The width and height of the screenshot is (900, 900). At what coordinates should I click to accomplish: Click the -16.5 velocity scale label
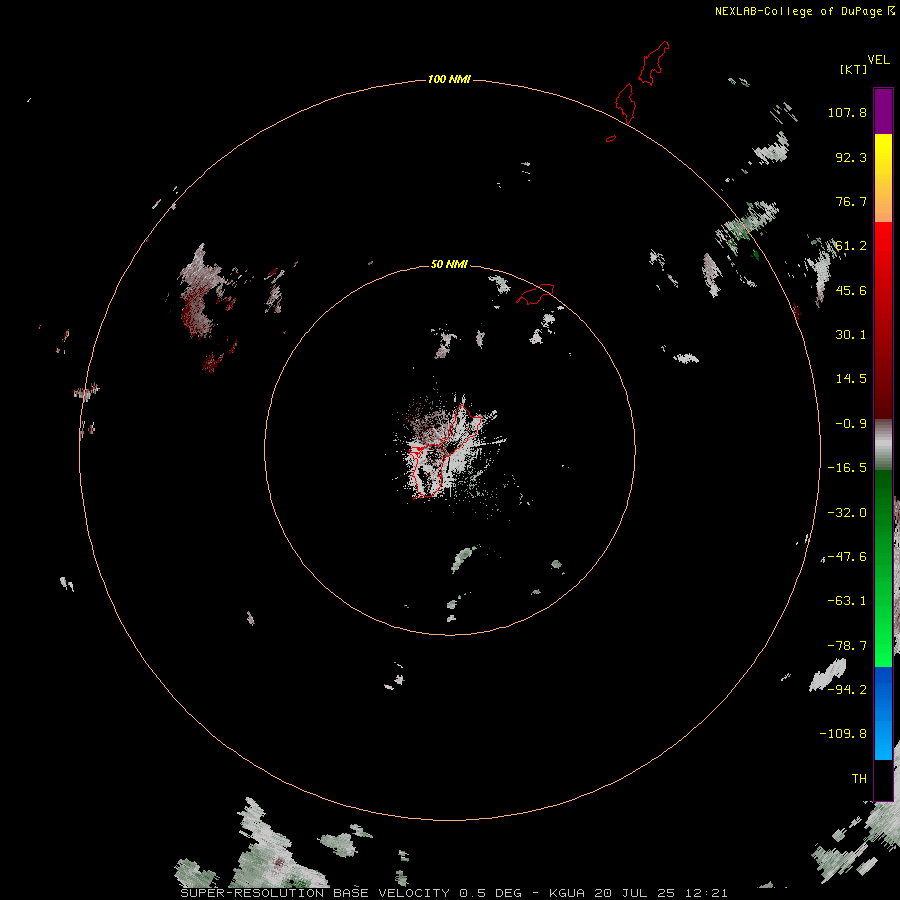pyautogui.click(x=847, y=468)
